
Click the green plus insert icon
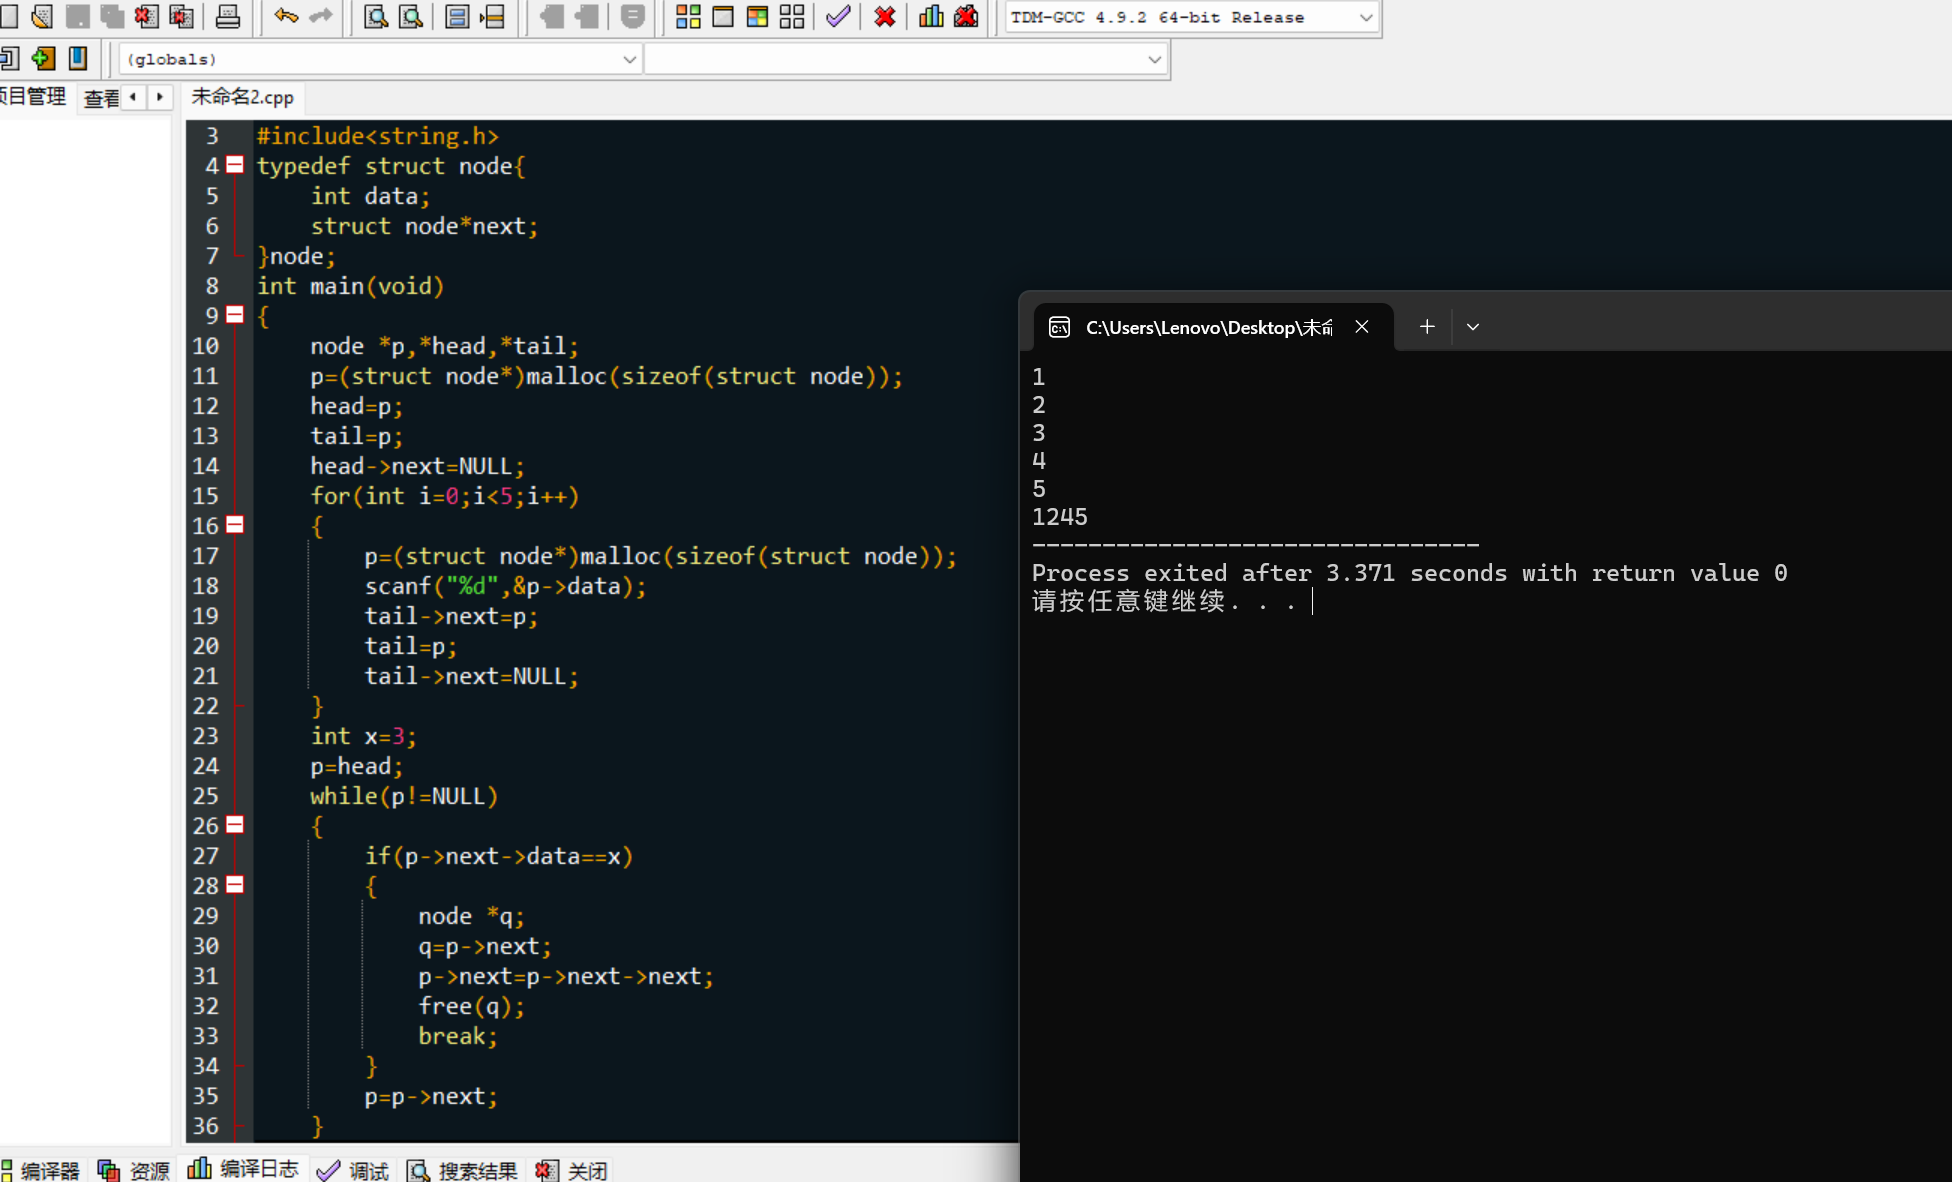click(43, 59)
